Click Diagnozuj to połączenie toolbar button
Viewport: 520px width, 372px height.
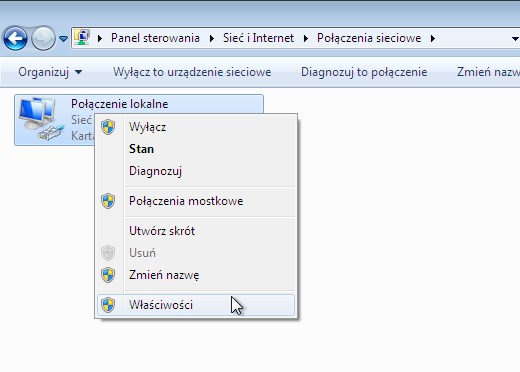click(364, 72)
